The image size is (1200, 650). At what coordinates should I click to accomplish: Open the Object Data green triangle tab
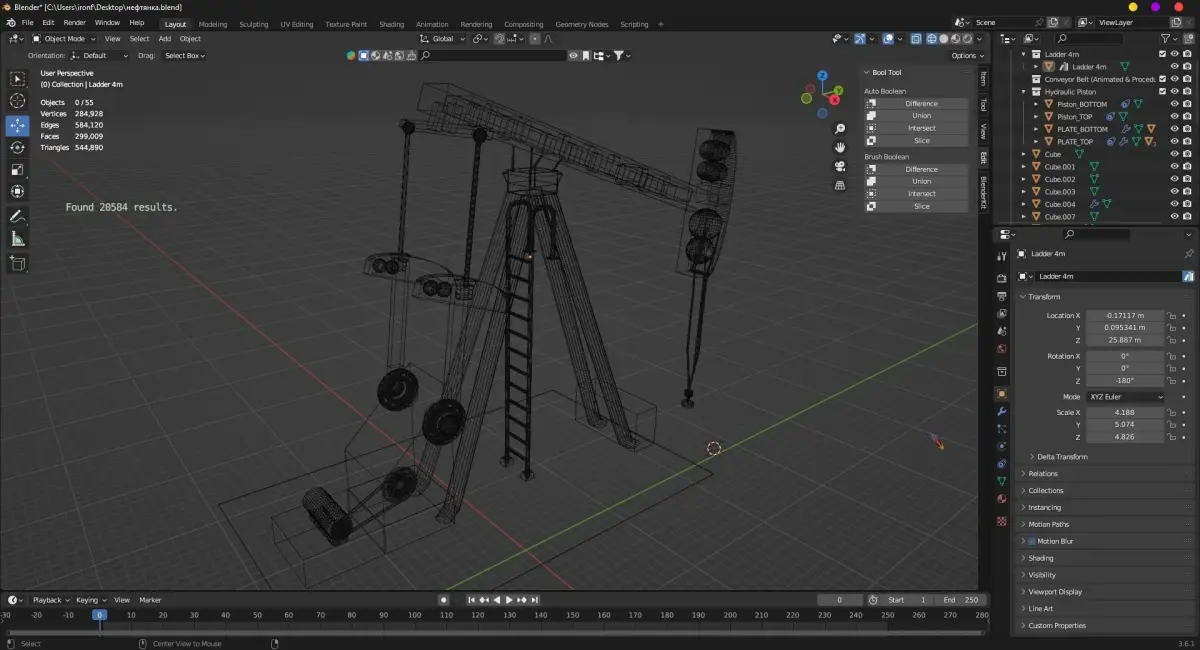point(1002,481)
